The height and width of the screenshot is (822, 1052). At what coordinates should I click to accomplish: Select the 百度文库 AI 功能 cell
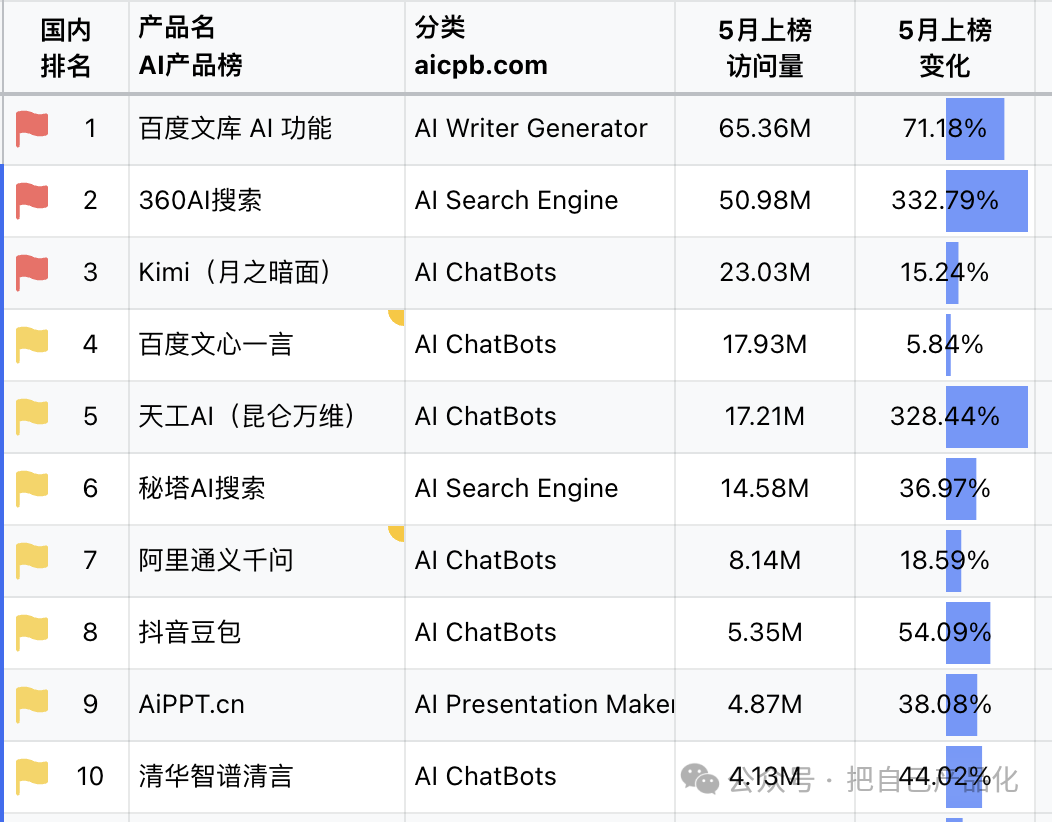pyautogui.click(x=267, y=129)
